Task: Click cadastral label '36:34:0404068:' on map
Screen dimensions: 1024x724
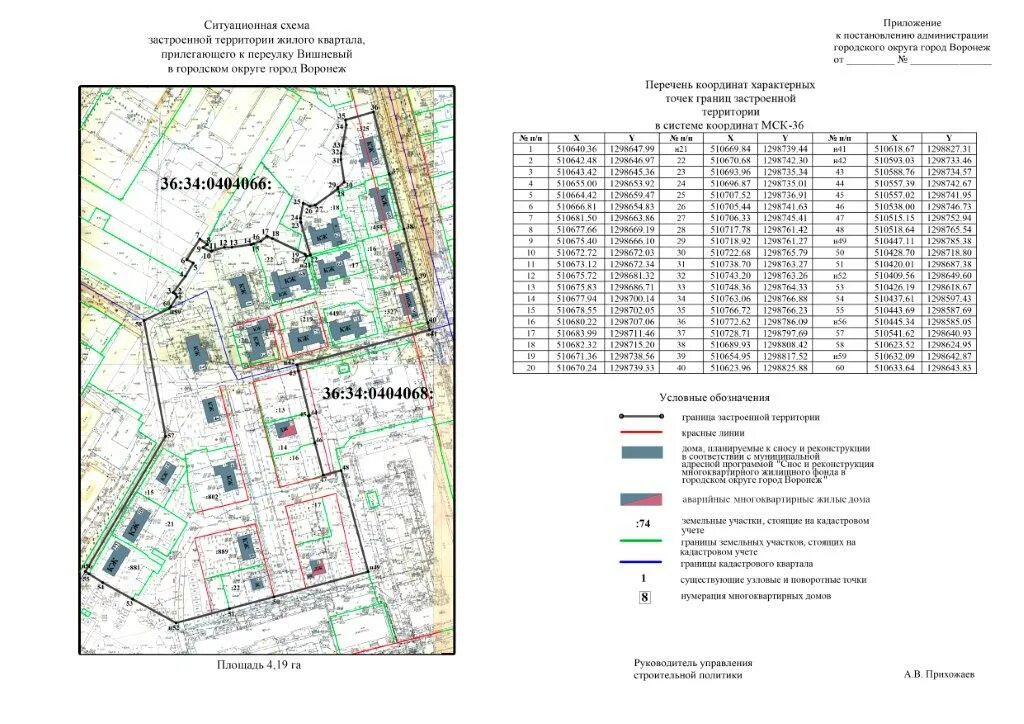Action: point(378,394)
